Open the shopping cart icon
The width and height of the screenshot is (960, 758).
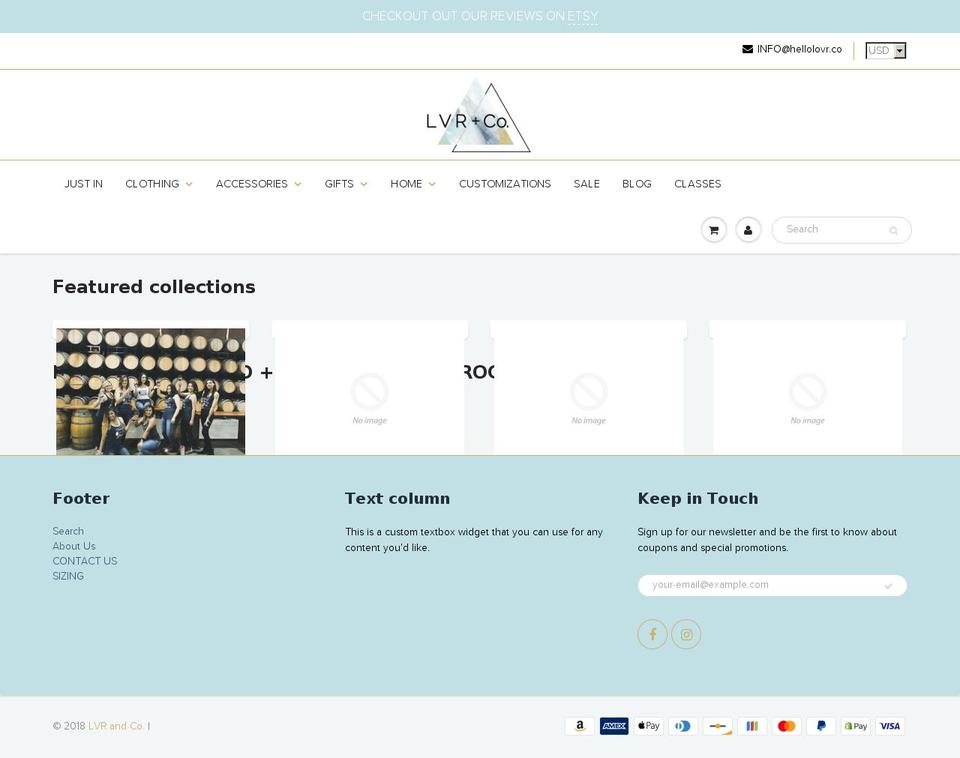pyautogui.click(x=713, y=230)
